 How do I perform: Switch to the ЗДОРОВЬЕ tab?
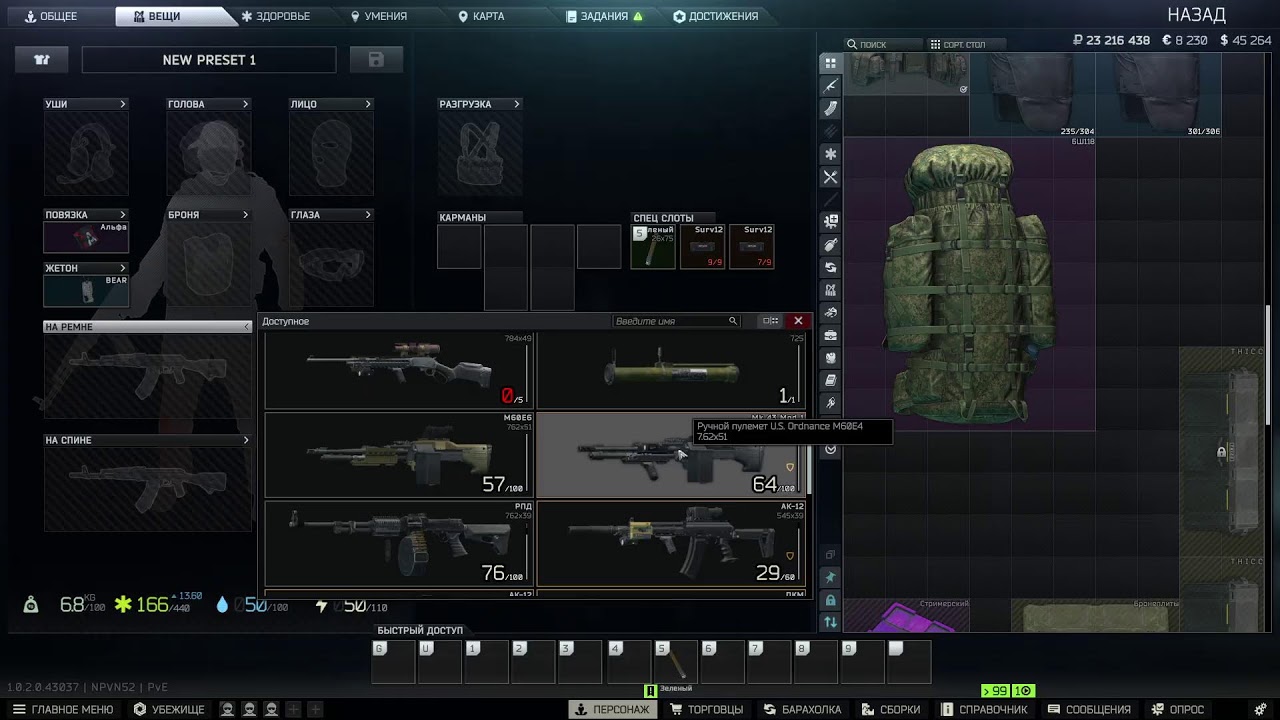(276, 16)
